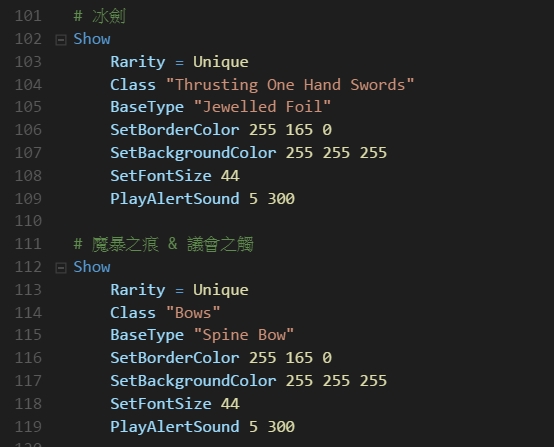Collapse the Show block at line 102
The height and width of the screenshot is (447, 554).
[x=61, y=40]
